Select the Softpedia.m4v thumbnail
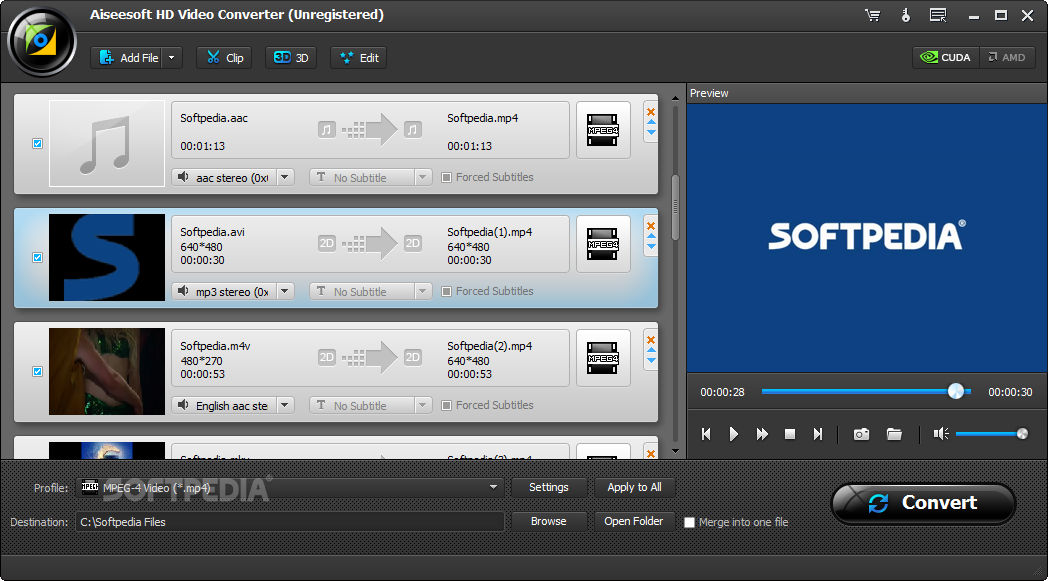The image size is (1048, 581). (107, 371)
